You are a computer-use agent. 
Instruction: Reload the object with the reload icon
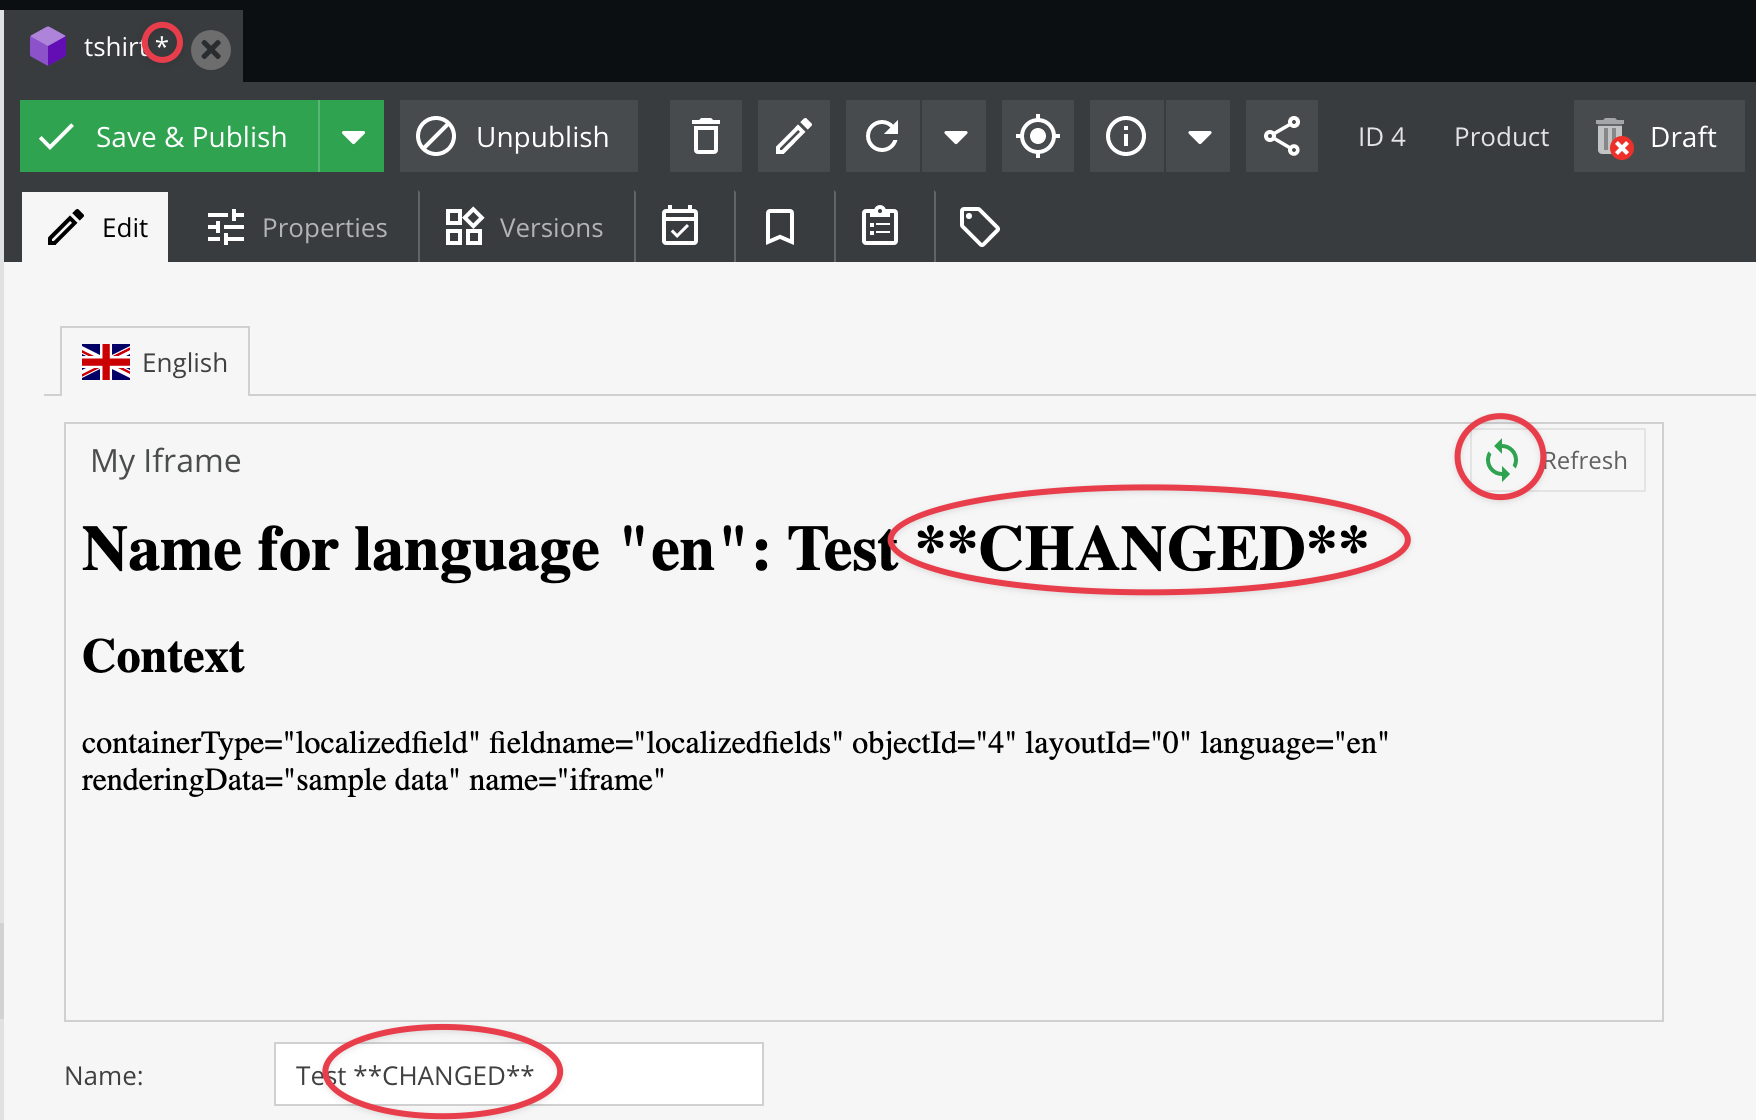pyautogui.click(x=882, y=136)
